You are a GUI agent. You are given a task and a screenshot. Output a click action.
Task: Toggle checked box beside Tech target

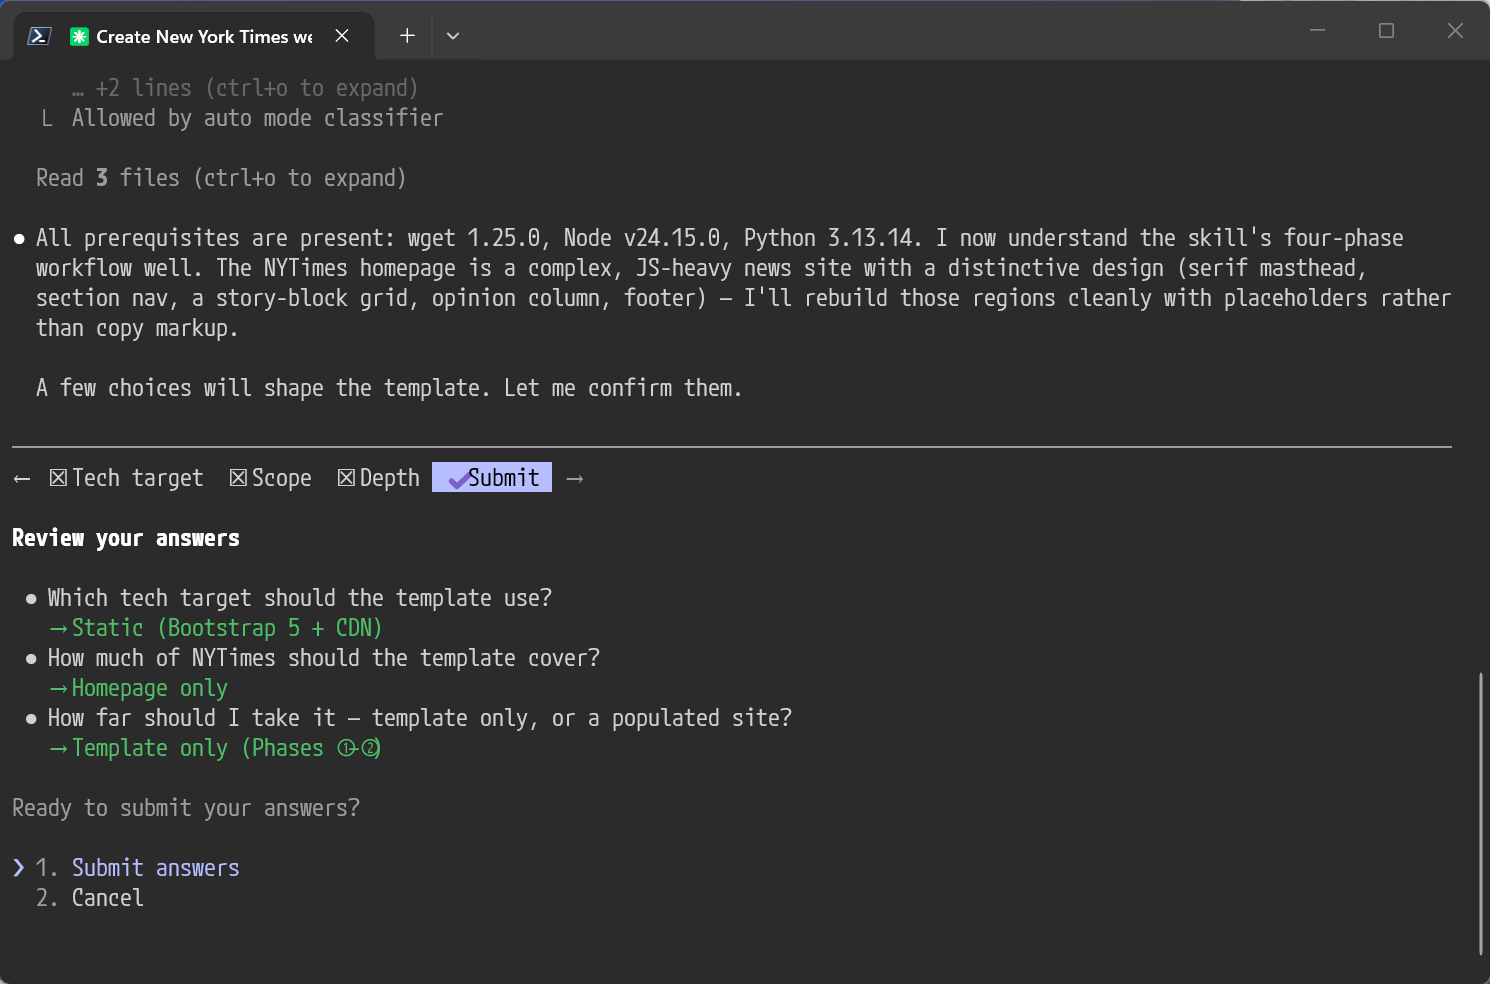[x=58, y=478]
